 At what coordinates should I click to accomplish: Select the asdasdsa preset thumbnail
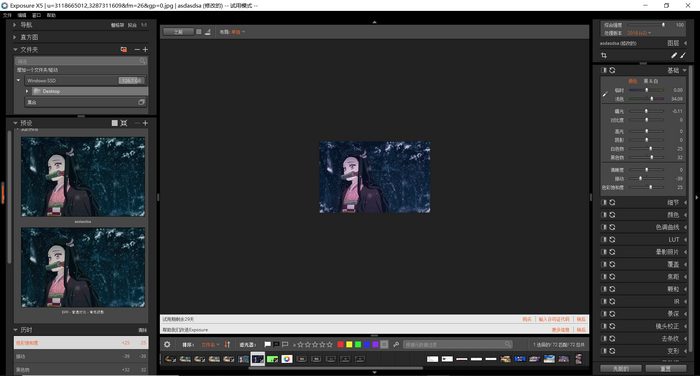pos(83,177)
